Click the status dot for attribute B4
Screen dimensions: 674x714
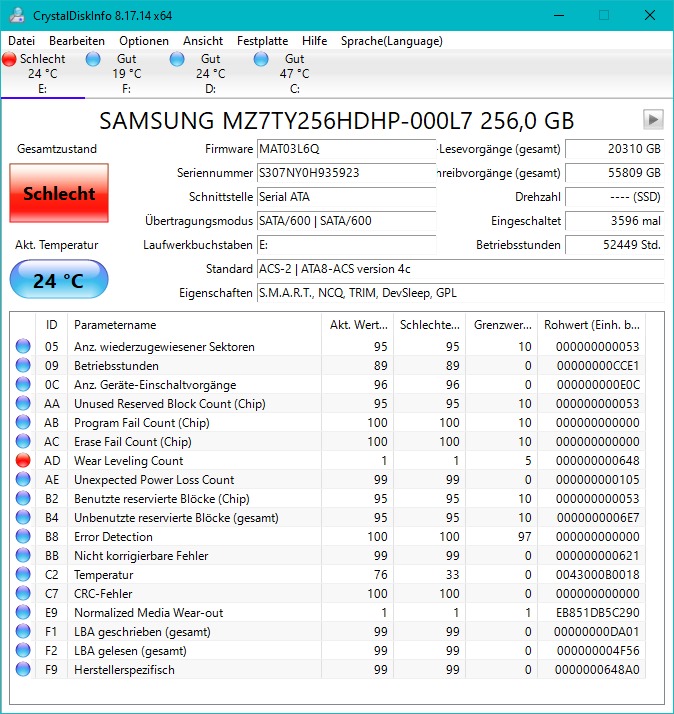pos(23,517)
